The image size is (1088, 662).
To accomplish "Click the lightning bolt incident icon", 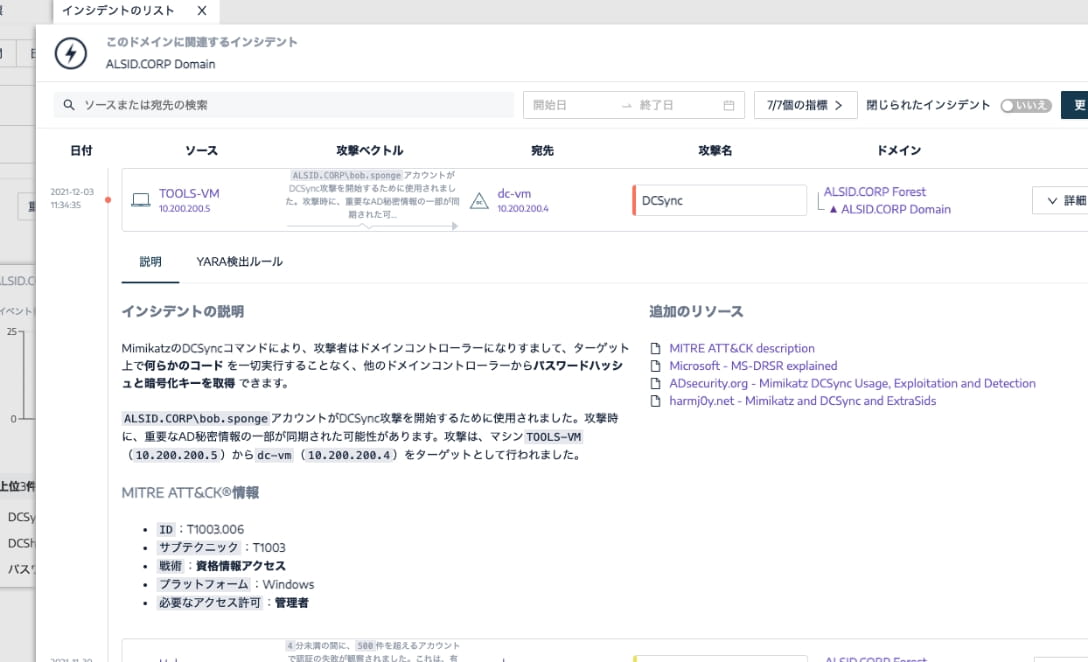I will click(71, 53).
